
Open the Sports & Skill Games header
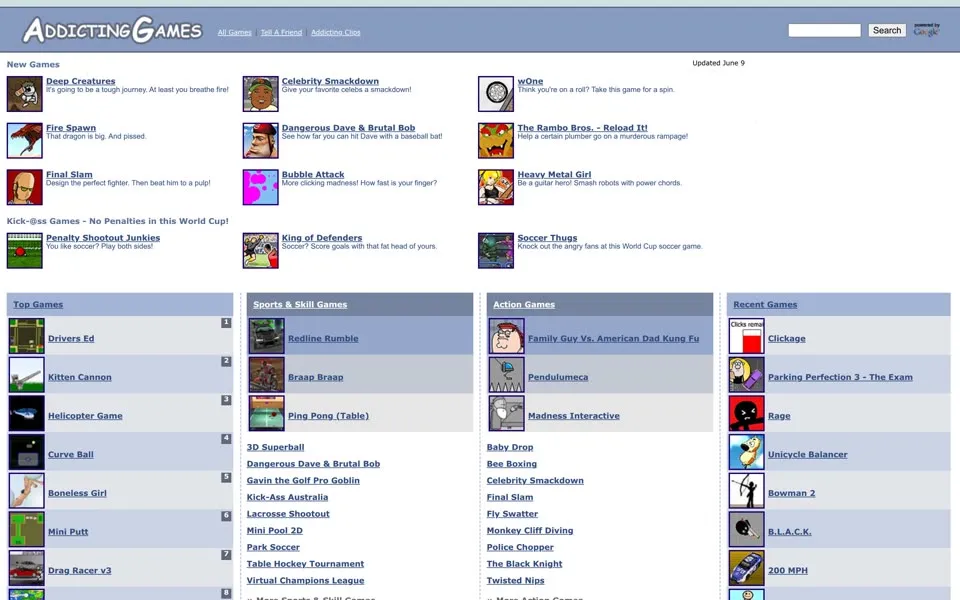(x=300, y=304)
